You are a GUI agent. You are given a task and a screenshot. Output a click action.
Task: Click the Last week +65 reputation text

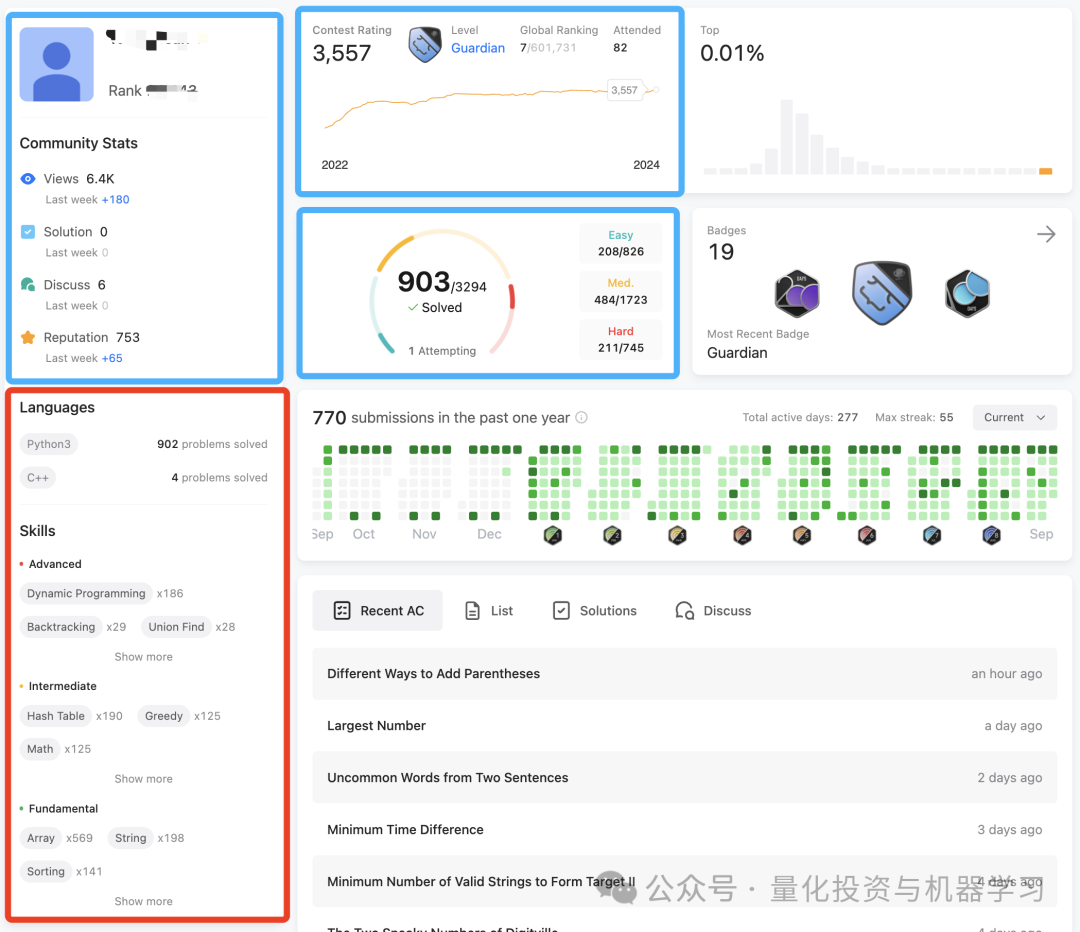(x=84, y=358)
